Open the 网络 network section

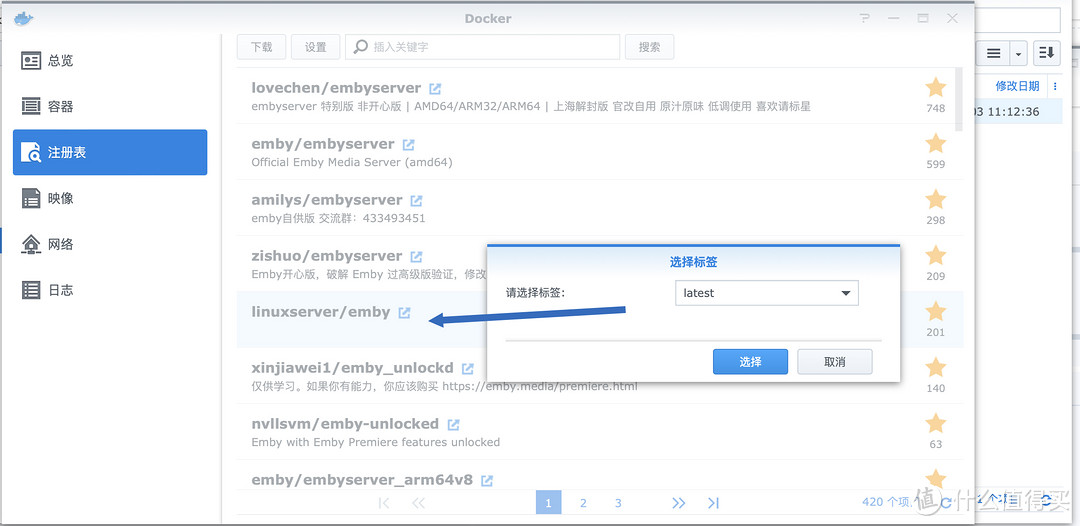pyautogui.click(x=110, y=244)
